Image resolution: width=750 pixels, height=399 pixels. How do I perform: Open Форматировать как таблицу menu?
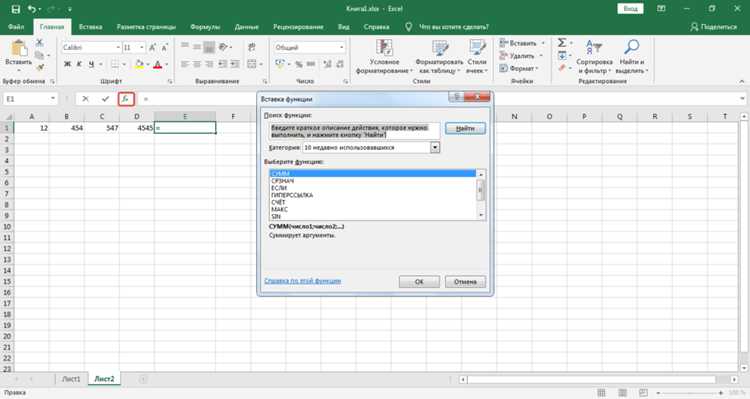pyautogui.click(x=439, y=56)
